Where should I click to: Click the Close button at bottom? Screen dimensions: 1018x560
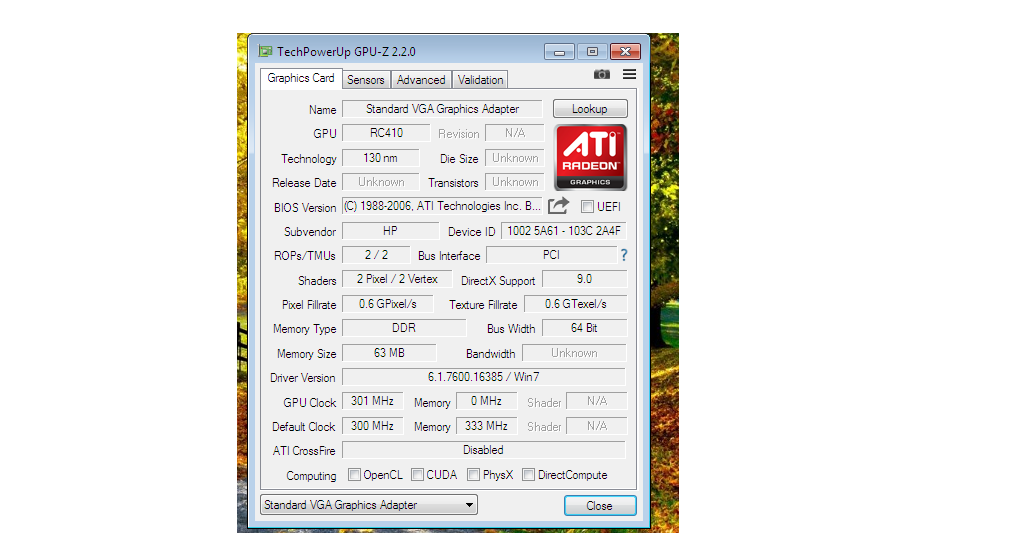(599, 505)
